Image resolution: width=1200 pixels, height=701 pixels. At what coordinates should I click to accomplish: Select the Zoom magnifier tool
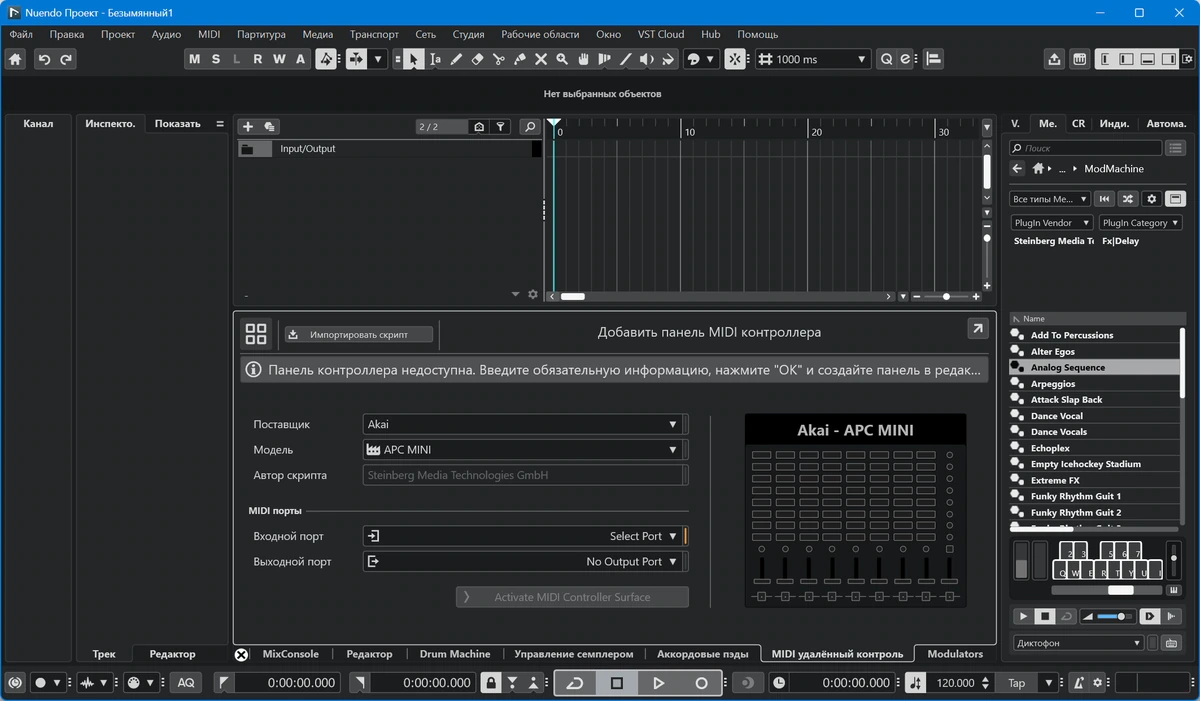point(562,59)
